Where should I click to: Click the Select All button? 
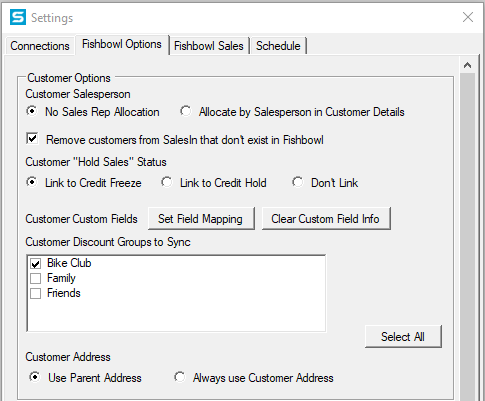click(403, 337)
